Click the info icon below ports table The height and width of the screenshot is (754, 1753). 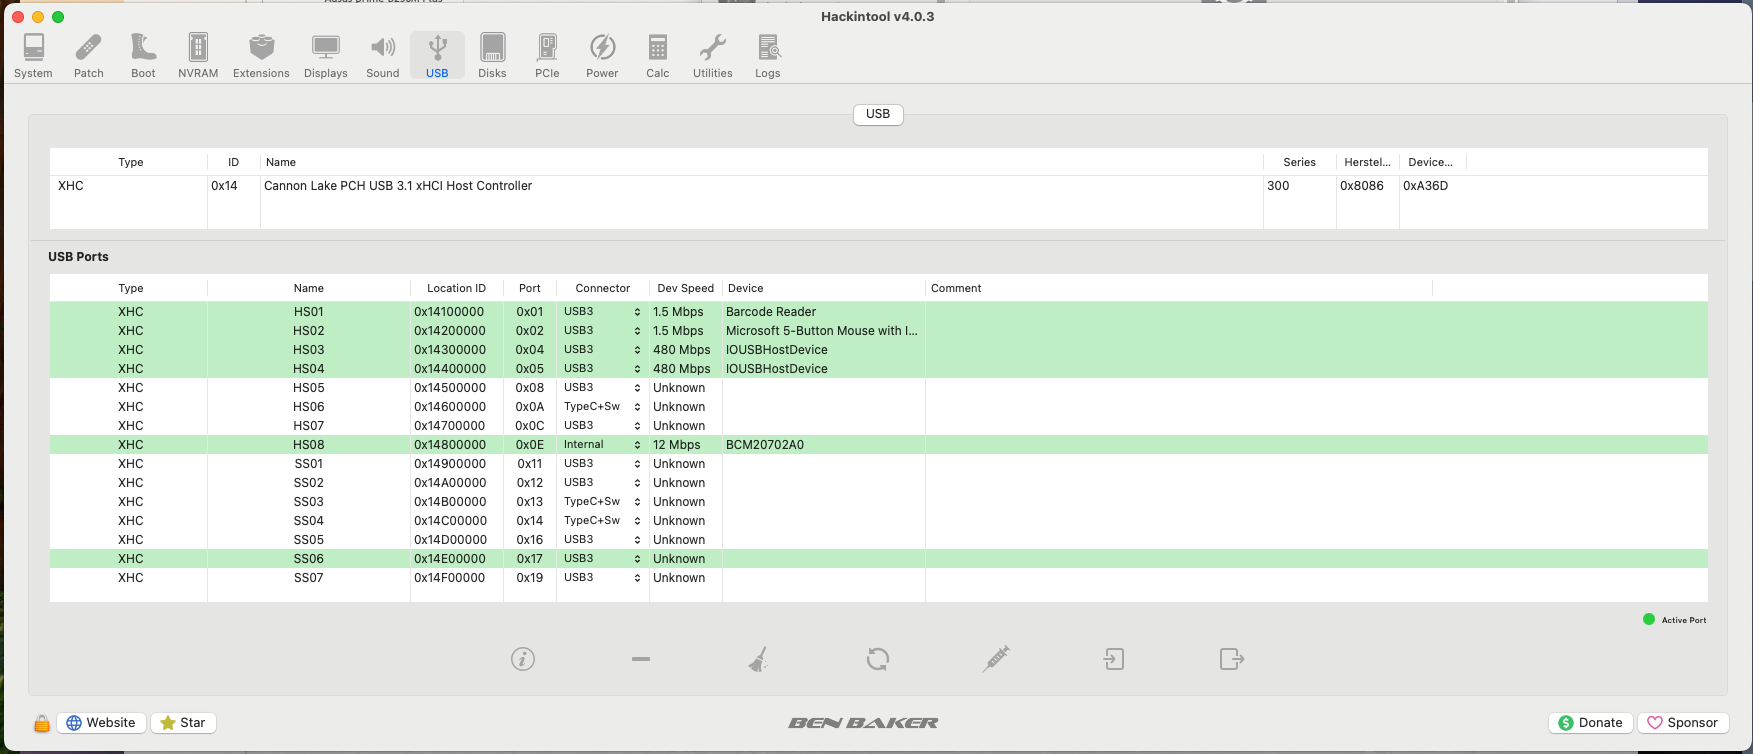click(x=523, y=659)
